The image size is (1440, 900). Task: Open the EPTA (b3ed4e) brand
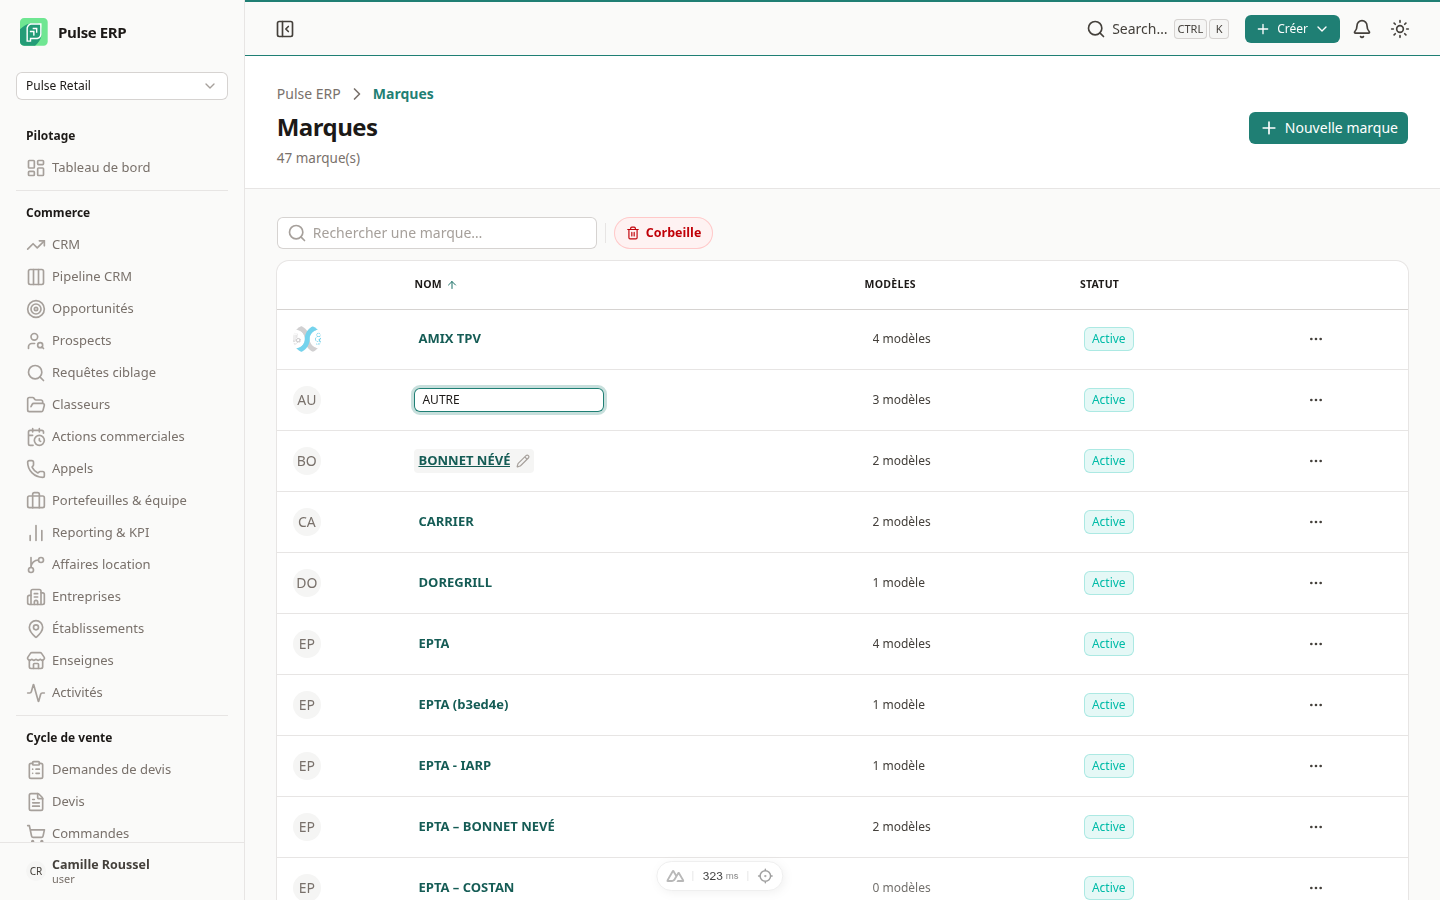(x=463, y=705)
